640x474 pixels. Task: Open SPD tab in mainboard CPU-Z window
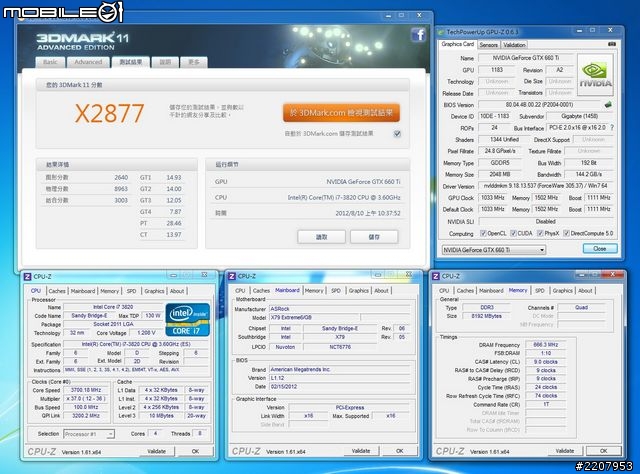[336, 291]
